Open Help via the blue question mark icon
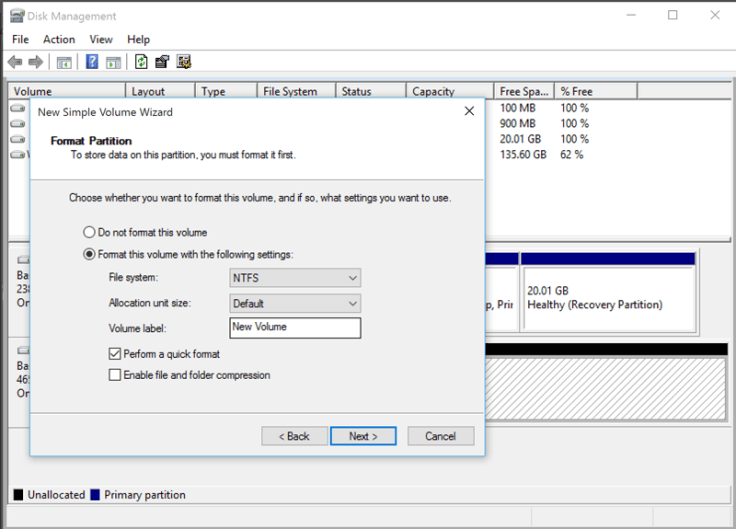 92,62
